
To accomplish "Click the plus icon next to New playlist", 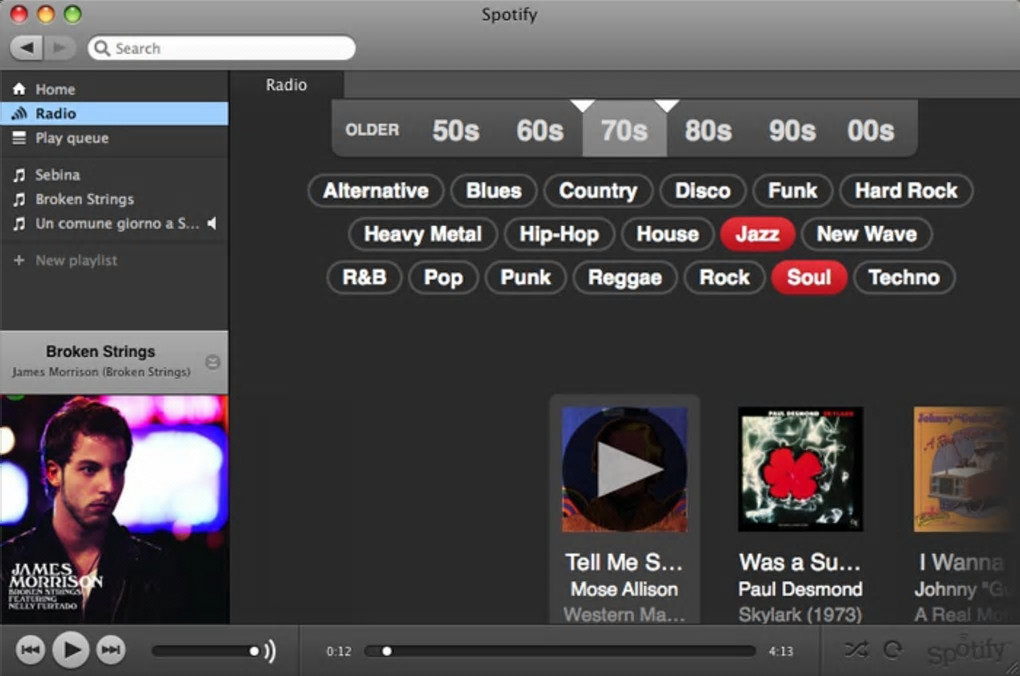I will coord(19,260).
